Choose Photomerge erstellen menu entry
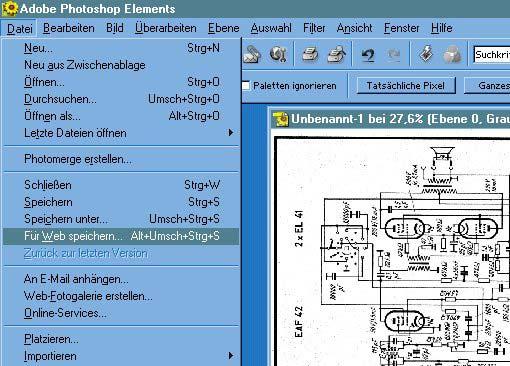This screenshot has height=366, width=510. (121, 159)
